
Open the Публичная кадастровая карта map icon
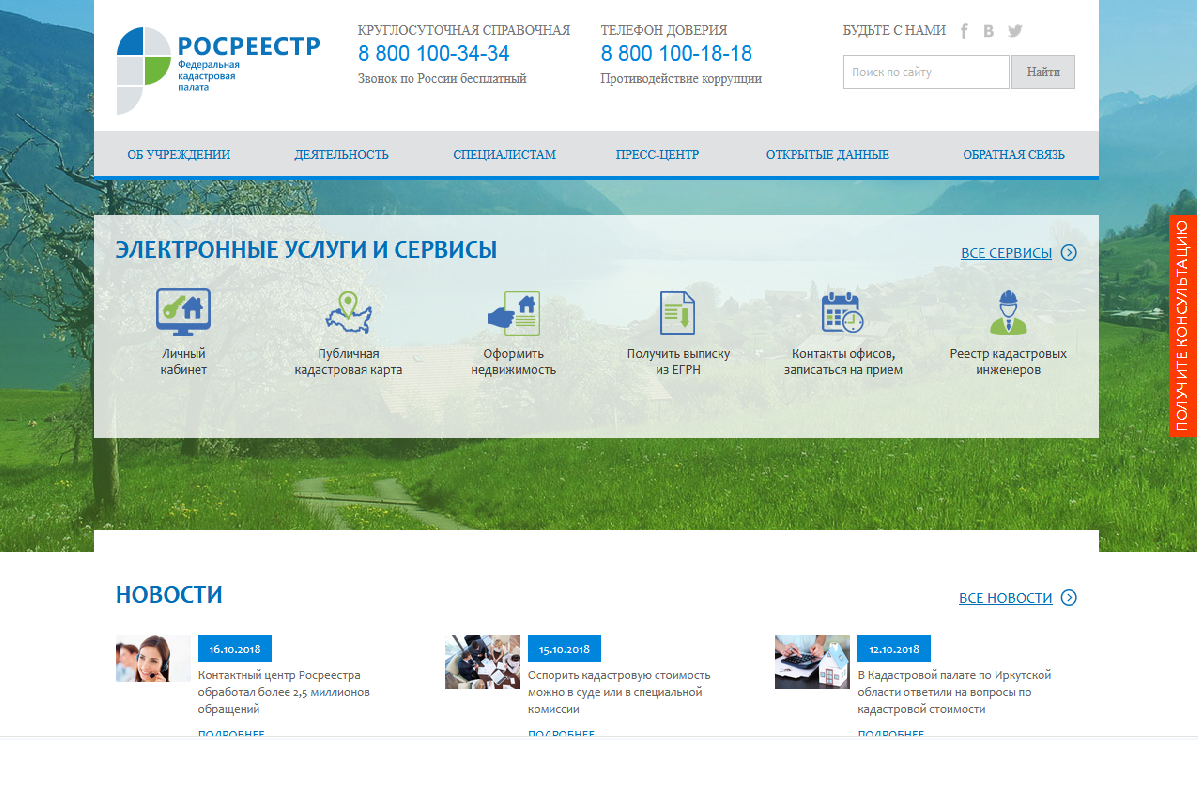(348, 312)
